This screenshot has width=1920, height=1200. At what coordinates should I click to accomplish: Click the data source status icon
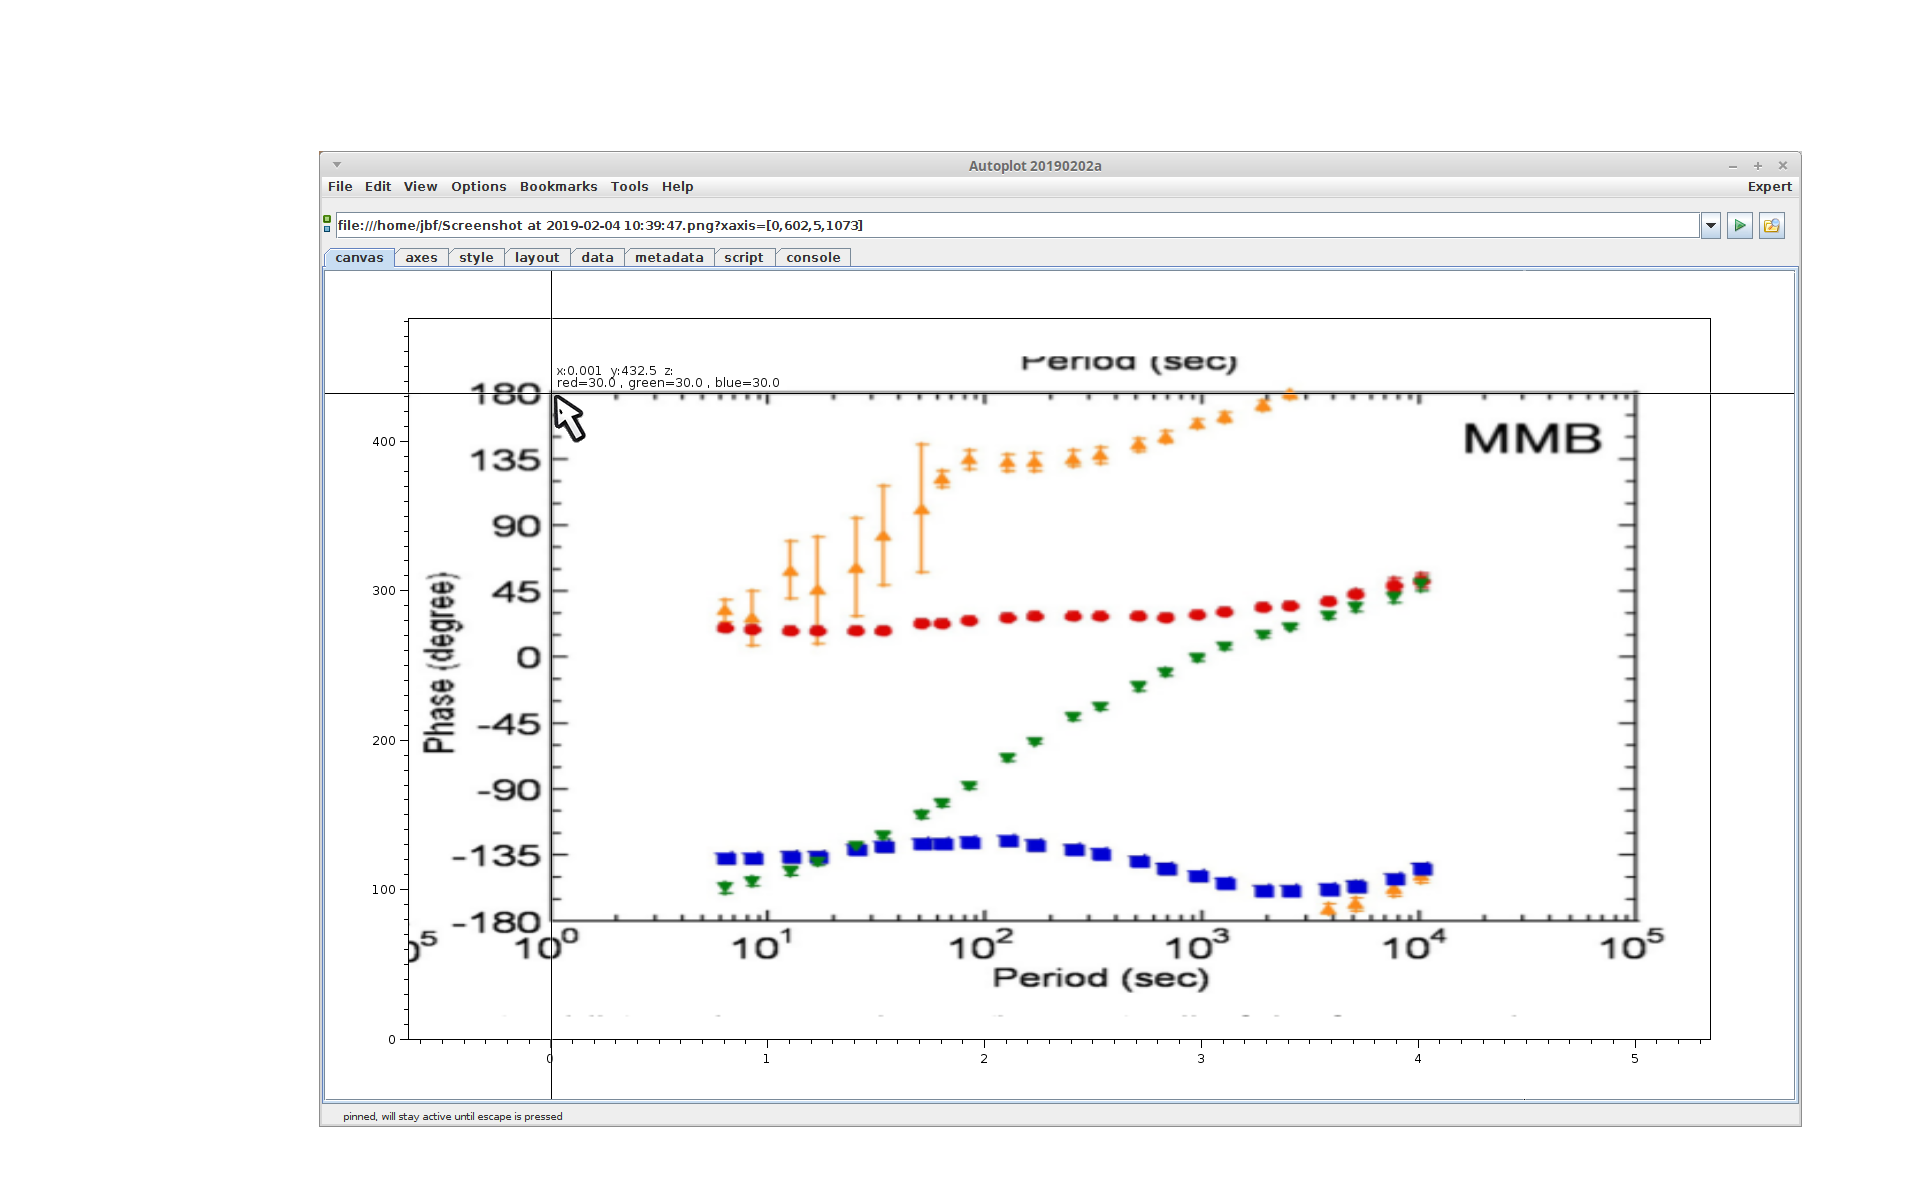327,224
